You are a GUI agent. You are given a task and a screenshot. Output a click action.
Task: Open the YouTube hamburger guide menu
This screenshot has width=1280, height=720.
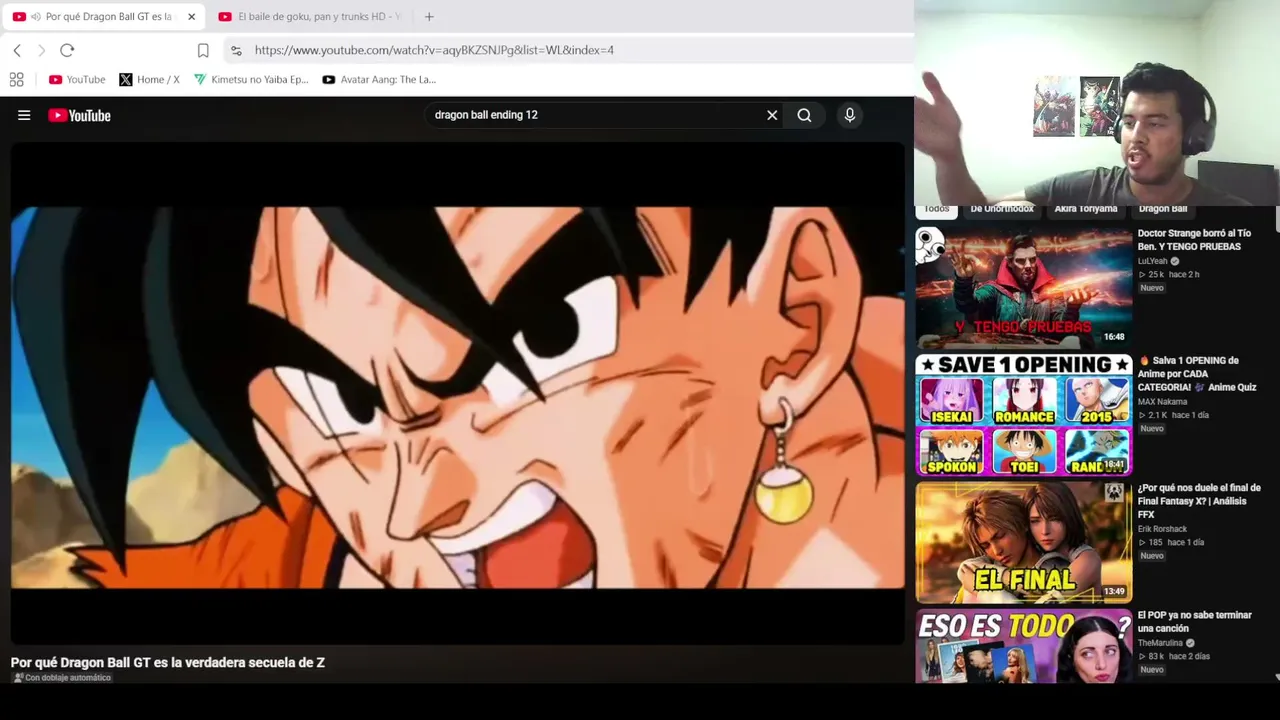pos(24,115)
